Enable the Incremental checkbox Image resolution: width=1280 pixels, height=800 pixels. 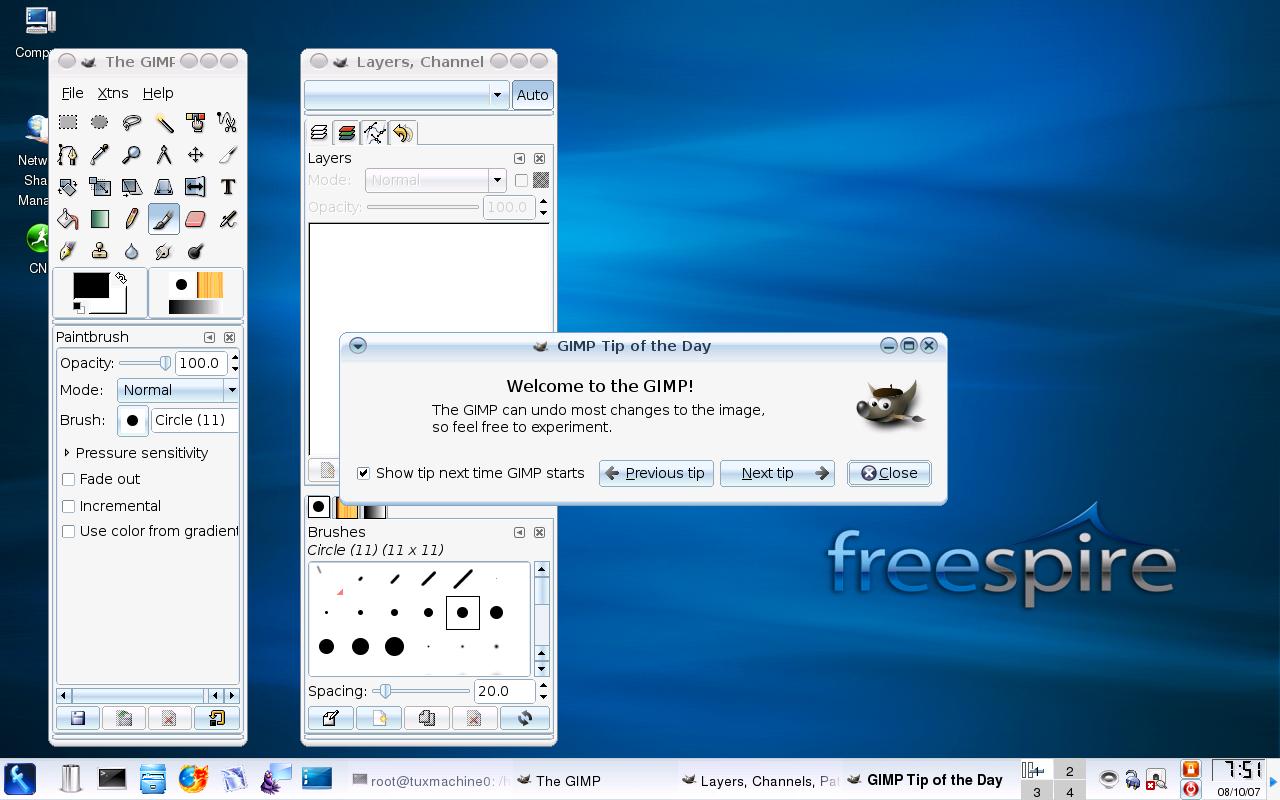point(69,506)
